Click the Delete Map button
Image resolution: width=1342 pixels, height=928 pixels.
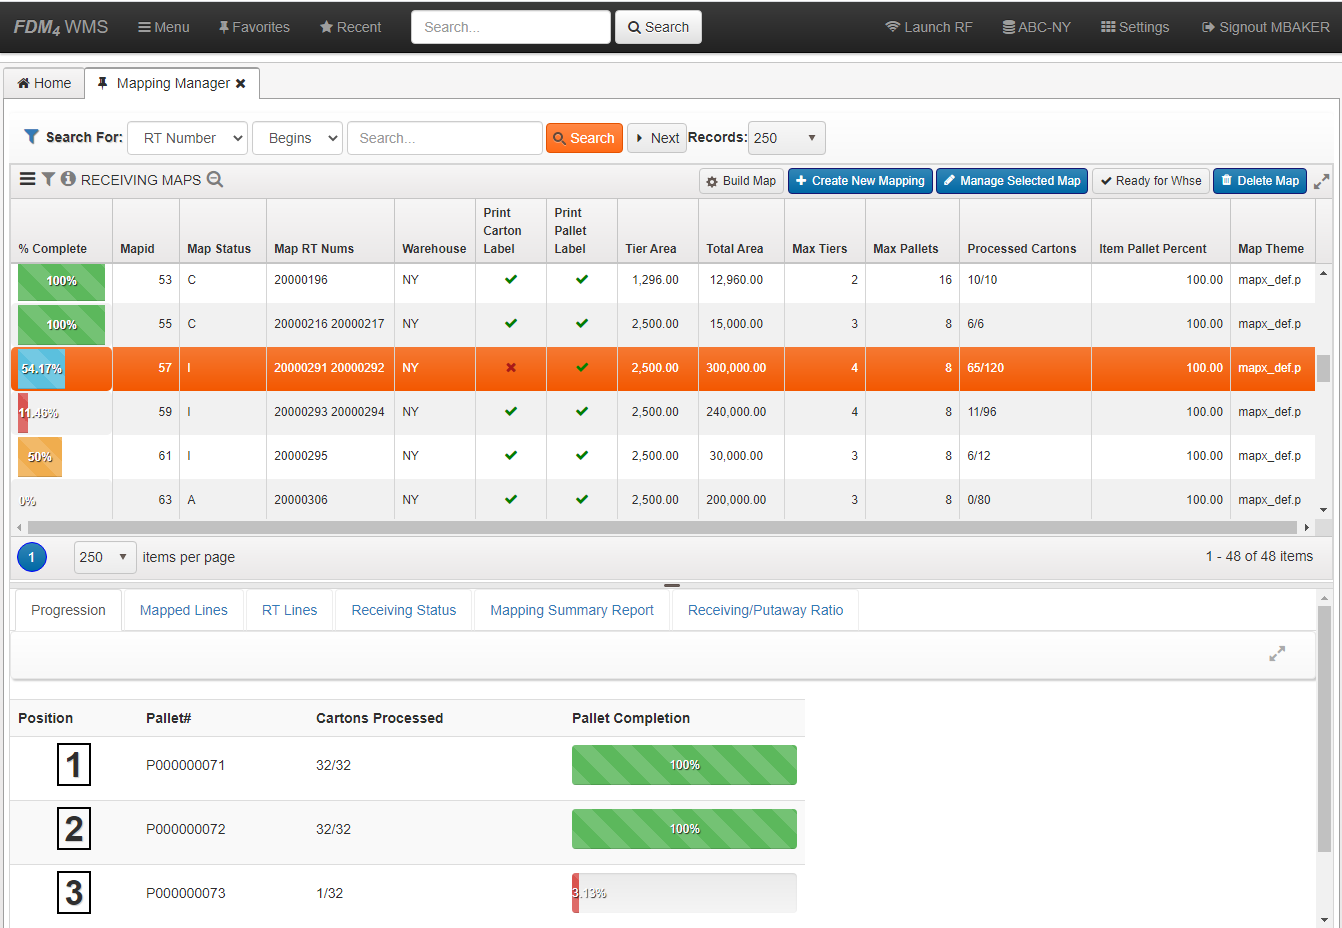[x=1260, y=181]
